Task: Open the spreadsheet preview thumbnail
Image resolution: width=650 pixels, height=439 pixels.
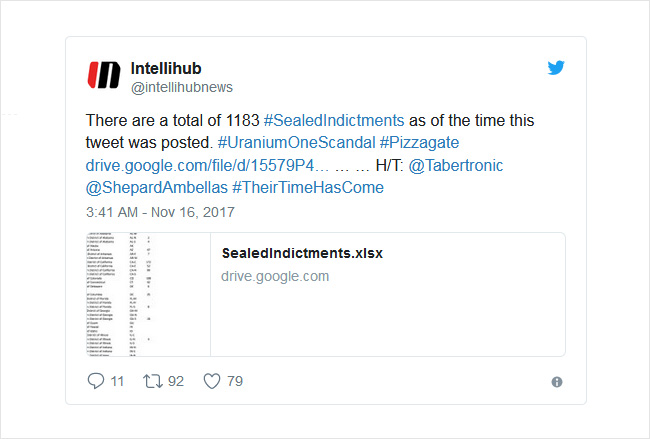Action: pos(148,294)
